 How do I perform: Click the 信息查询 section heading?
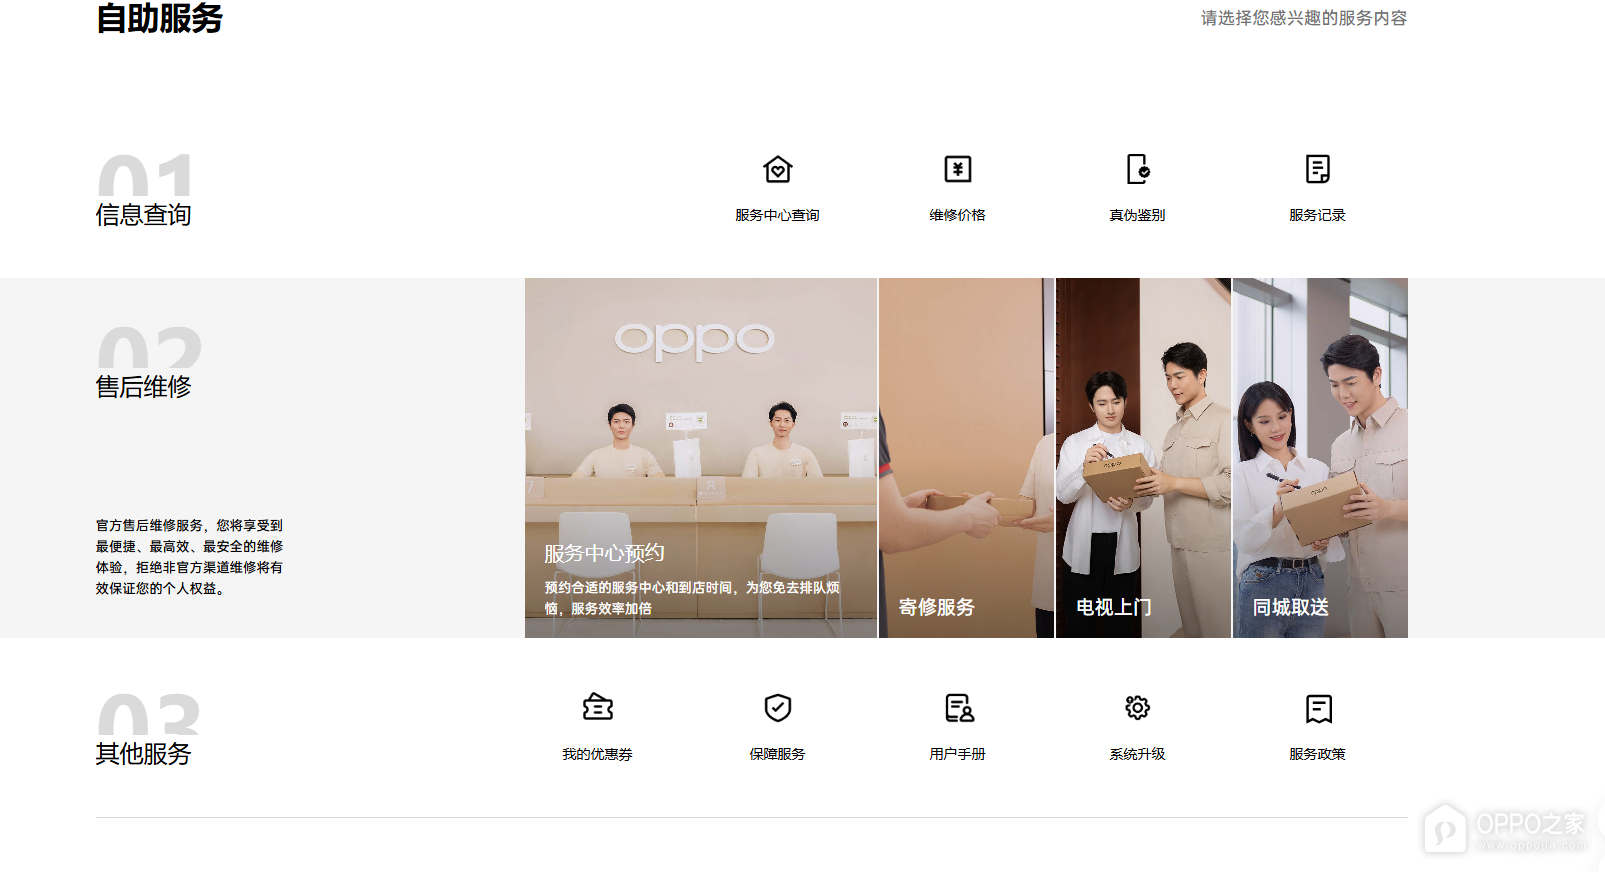point(143,215)
